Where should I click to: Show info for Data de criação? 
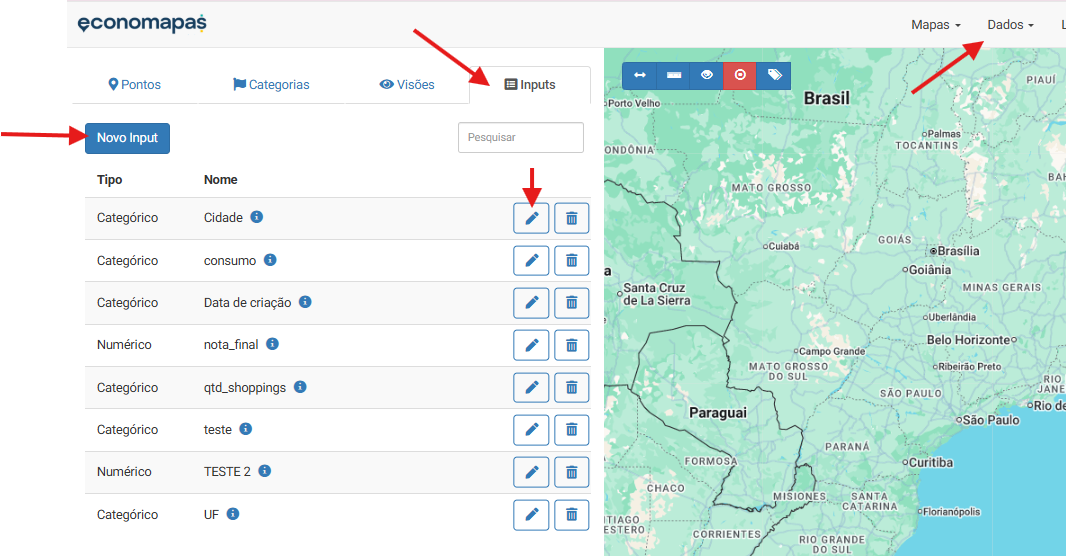coord(305,302)
